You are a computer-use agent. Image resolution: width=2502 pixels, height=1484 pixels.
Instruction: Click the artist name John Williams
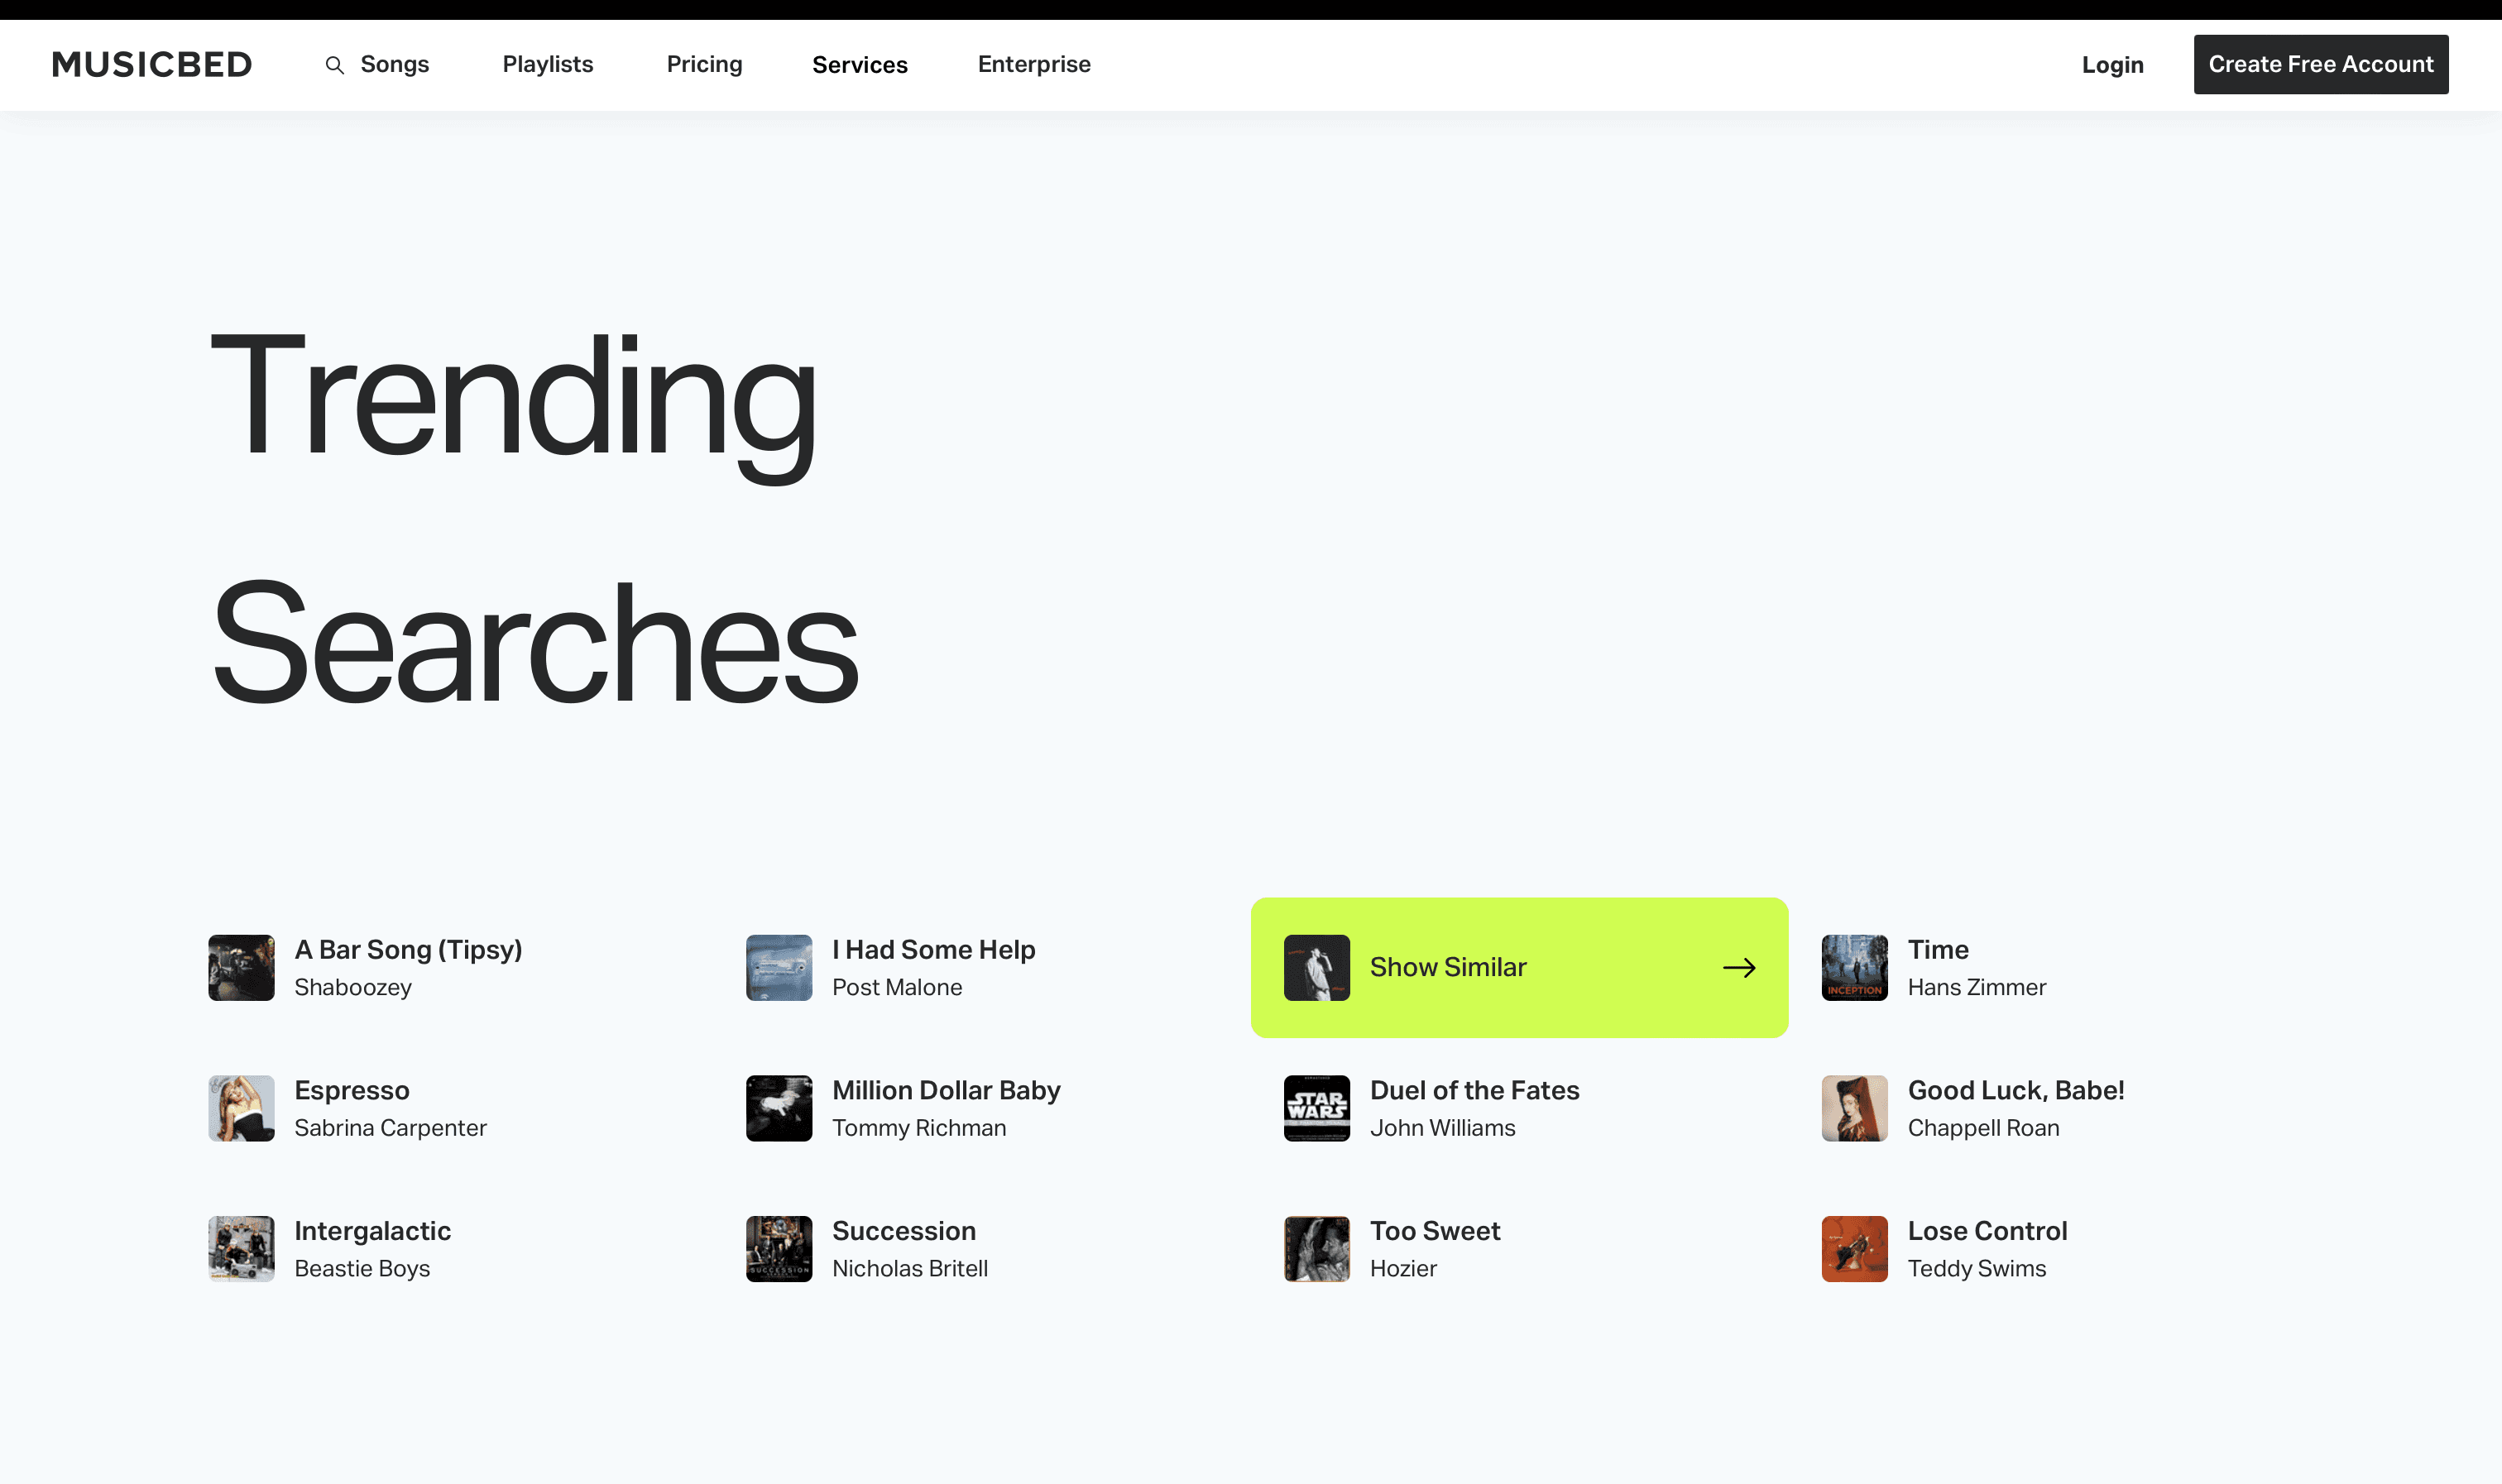(1443, 1128)
